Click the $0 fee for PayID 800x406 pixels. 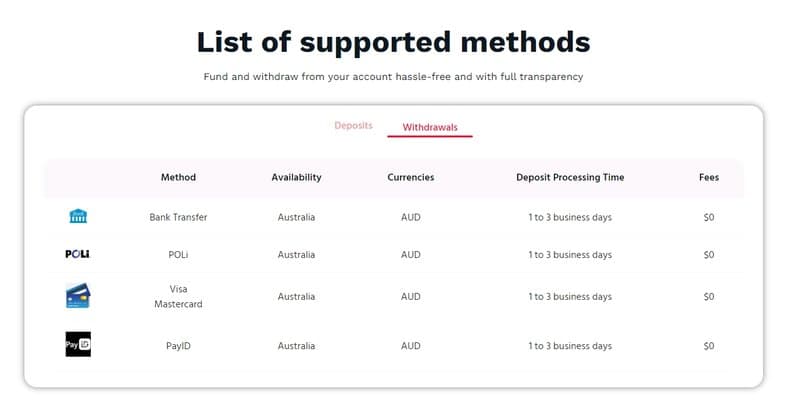(x=709, y=346)
